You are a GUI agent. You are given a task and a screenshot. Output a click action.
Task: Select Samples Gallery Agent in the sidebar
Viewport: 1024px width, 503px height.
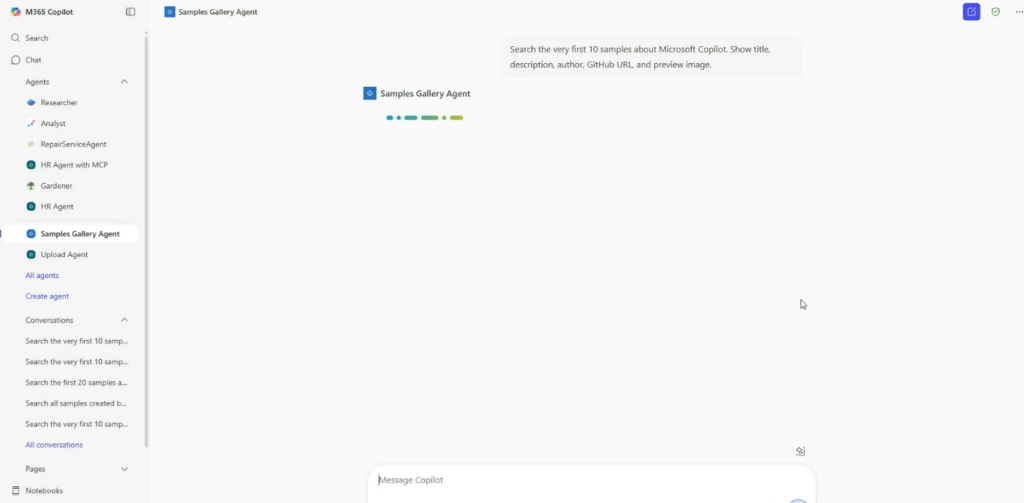pyautogui.click(x=70, y=234)
